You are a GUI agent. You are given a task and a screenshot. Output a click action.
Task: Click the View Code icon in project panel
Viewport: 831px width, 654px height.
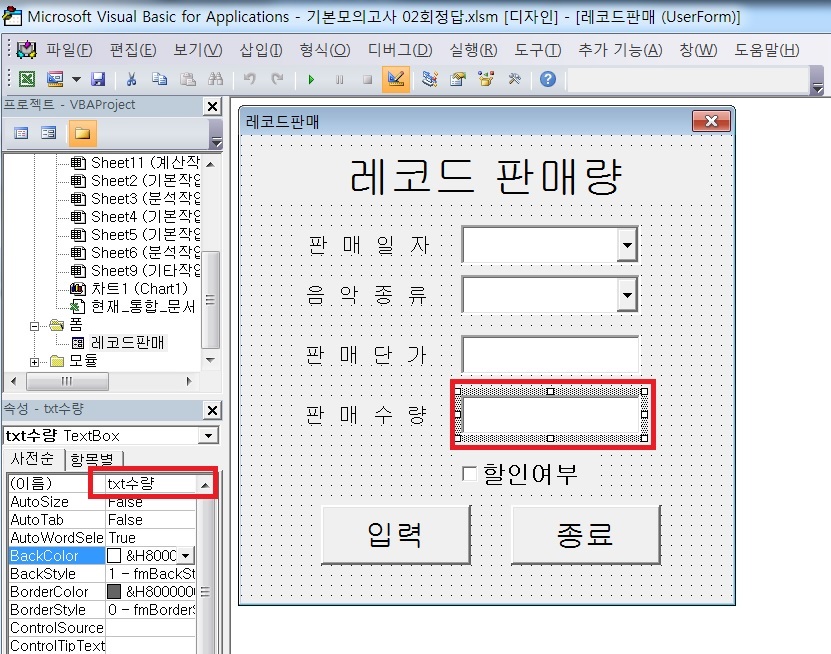tap(21, 133)
